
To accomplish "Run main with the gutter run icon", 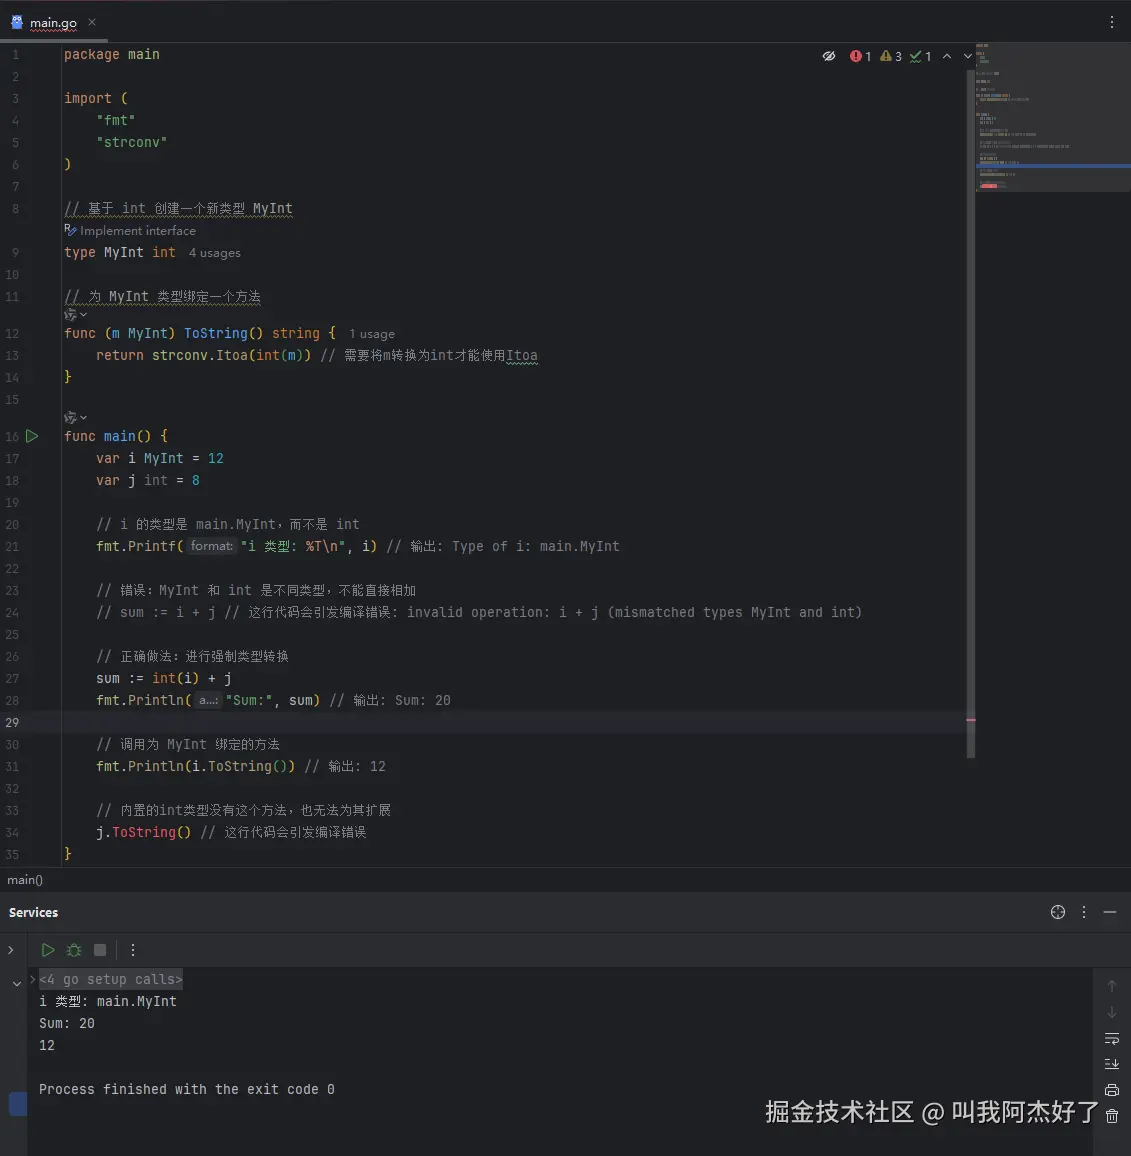I will [x=32, y=436].
